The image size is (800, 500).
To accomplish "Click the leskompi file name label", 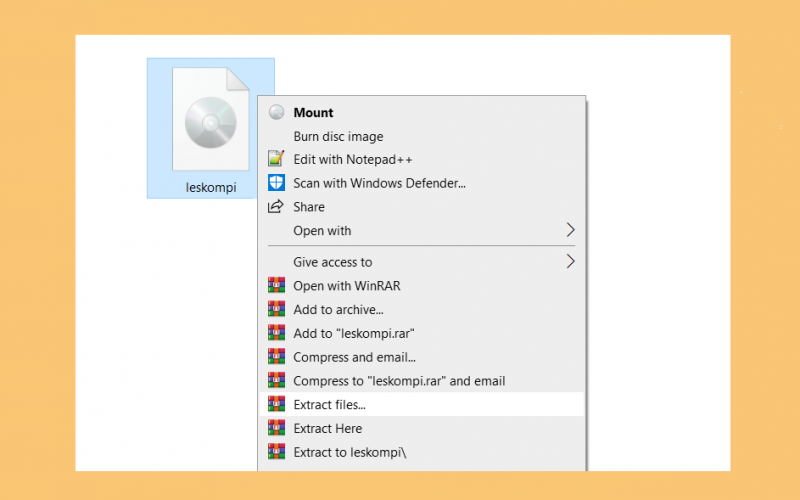I will click(211, 188).
